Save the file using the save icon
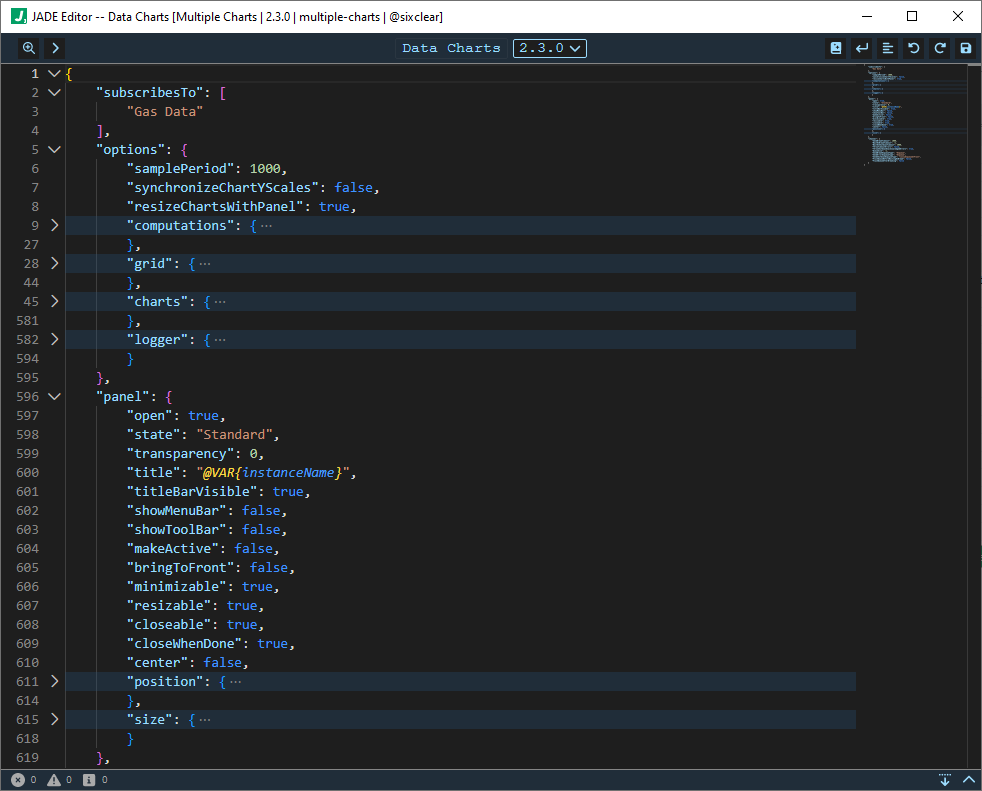982x791 pixels. click(963, 47)
